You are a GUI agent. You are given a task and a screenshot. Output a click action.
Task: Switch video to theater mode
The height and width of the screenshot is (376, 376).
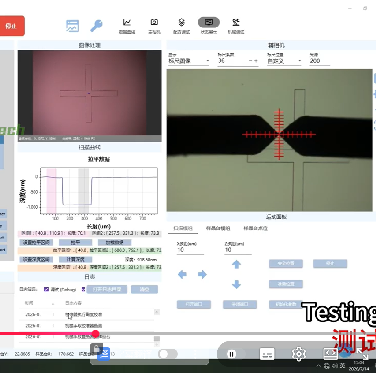(x=330, y=354)
